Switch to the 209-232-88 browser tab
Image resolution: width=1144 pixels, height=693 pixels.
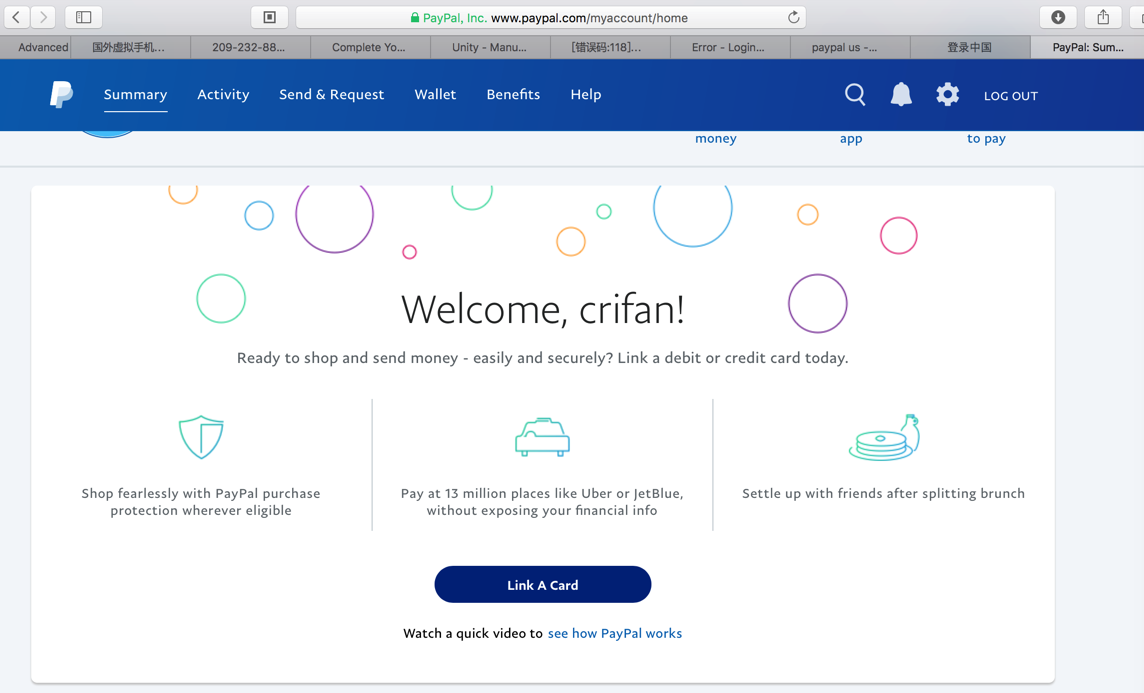click(x=250, y=47)
